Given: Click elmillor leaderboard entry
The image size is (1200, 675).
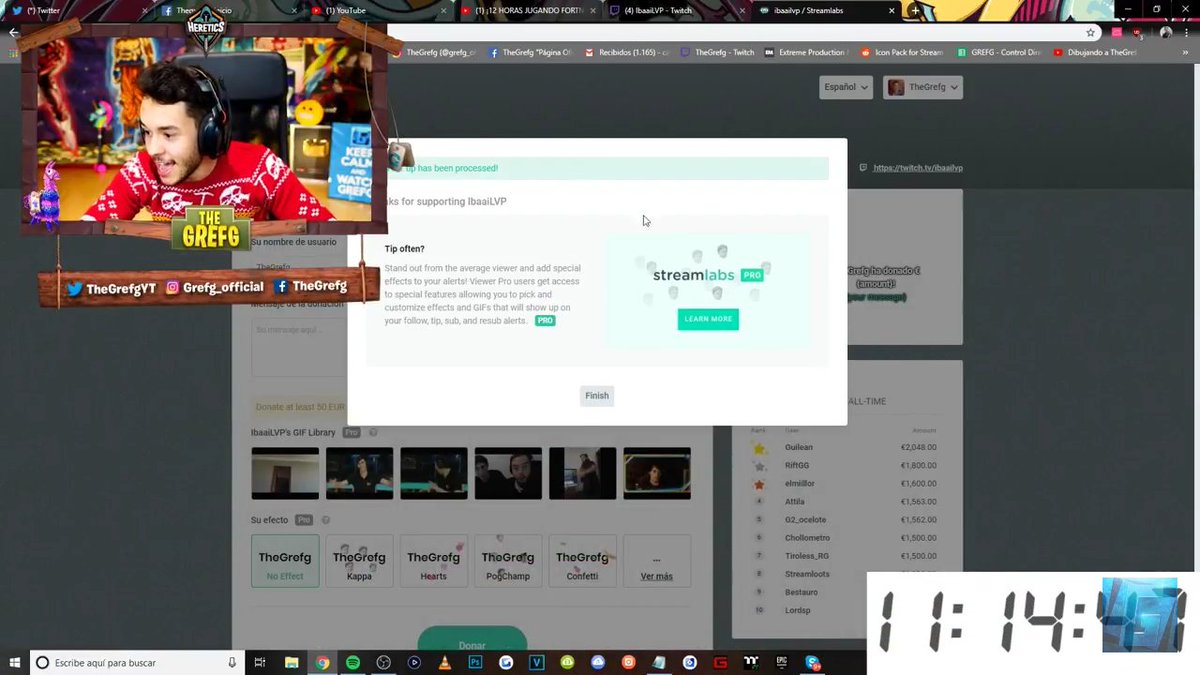Looking at the screenshot, I should click(x=800, y=483).
